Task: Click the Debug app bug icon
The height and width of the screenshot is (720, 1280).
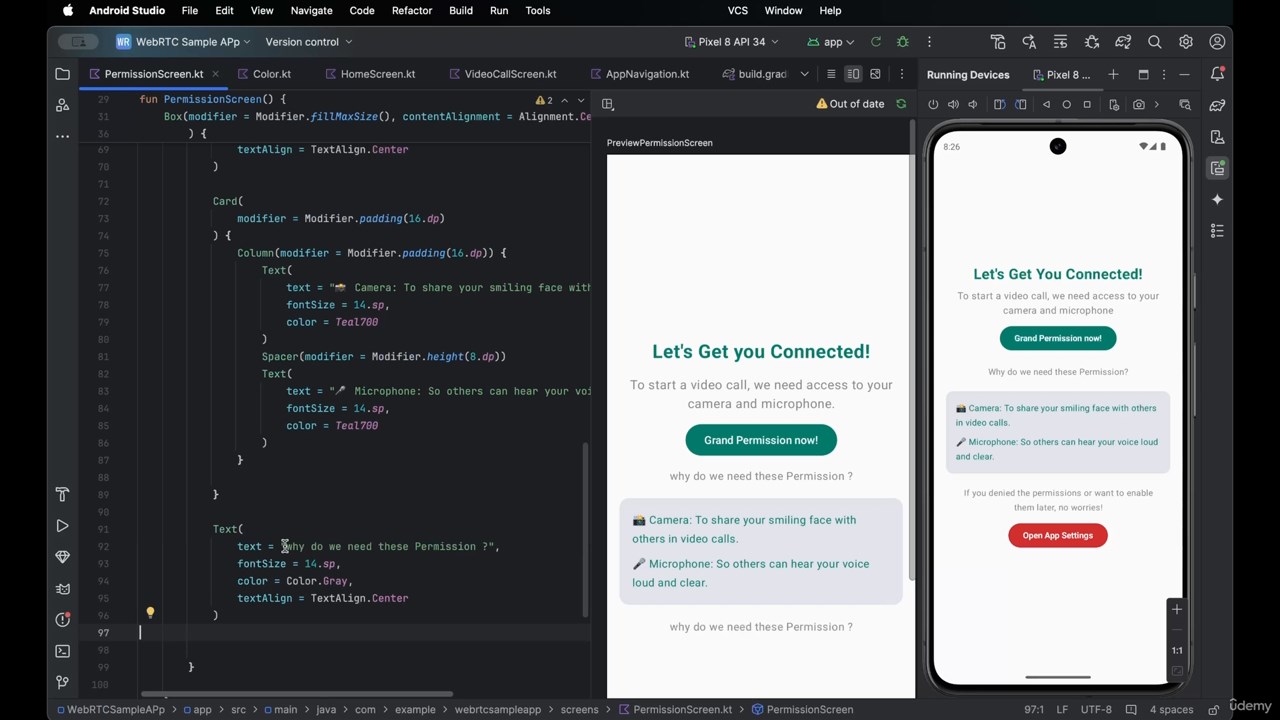Action: [903, 42]
